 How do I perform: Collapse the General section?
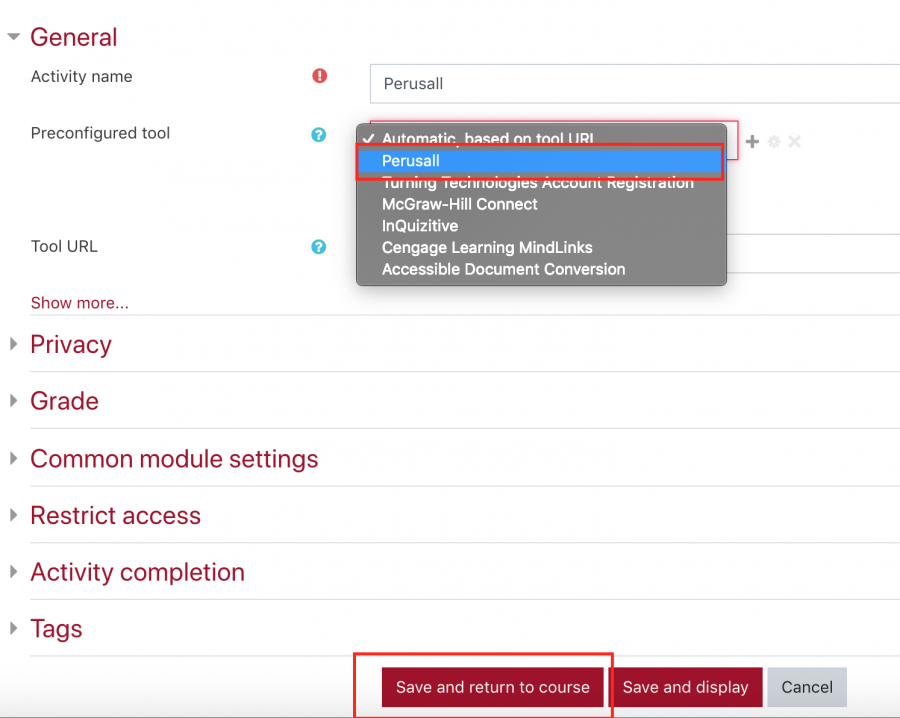pos(14,37)
